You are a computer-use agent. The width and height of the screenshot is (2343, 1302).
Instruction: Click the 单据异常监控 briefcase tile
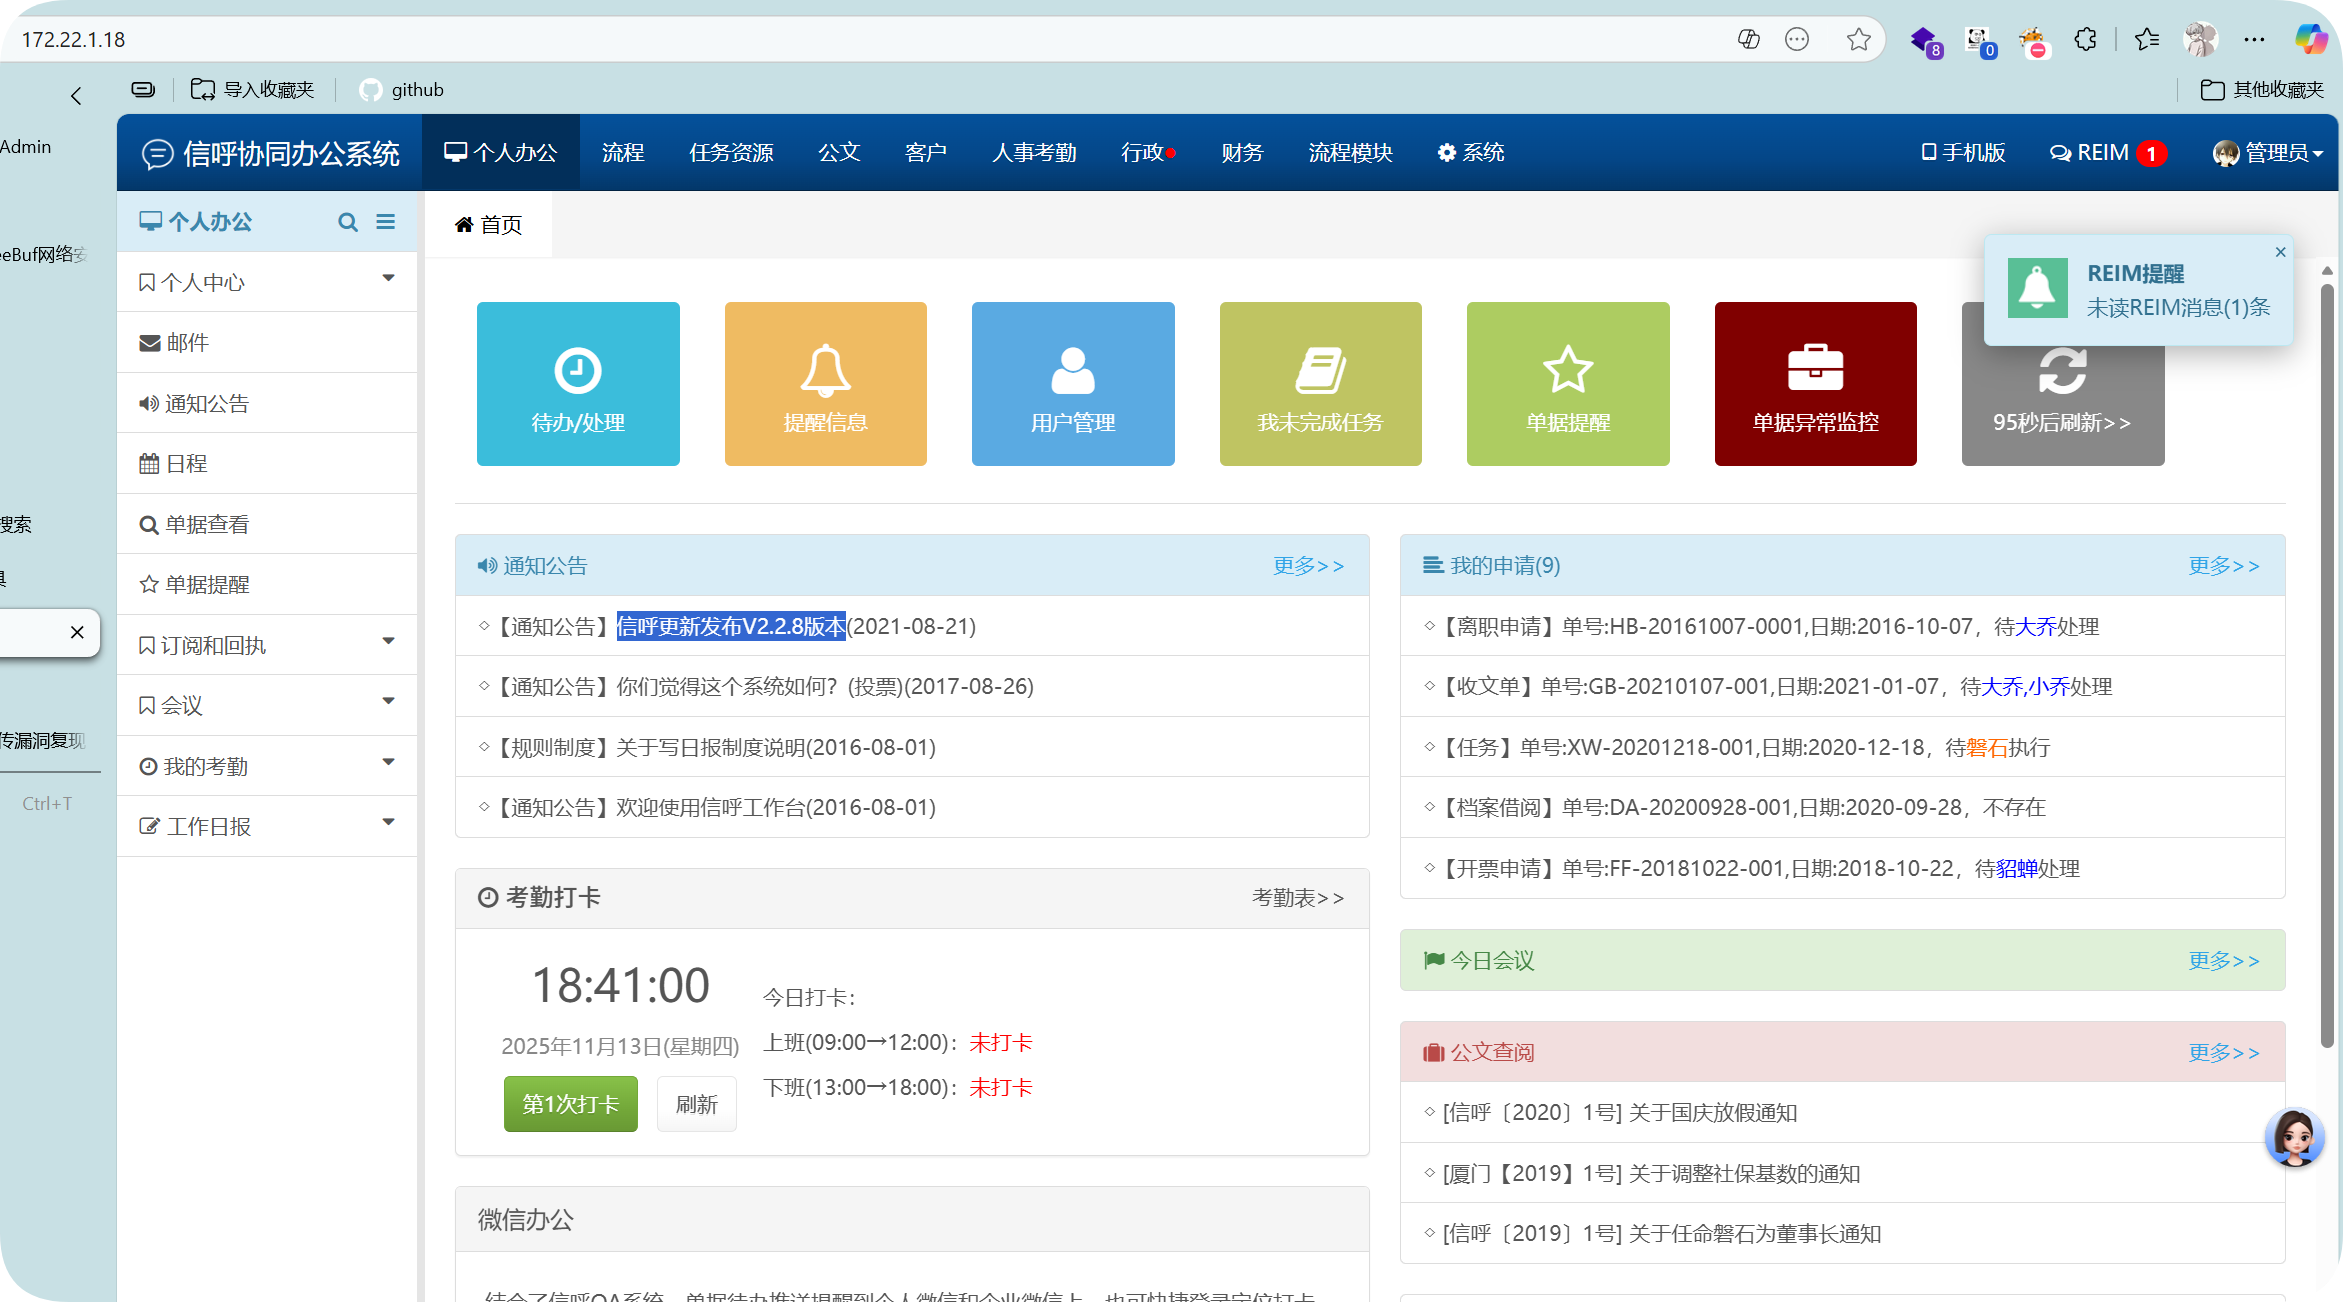1815,384
